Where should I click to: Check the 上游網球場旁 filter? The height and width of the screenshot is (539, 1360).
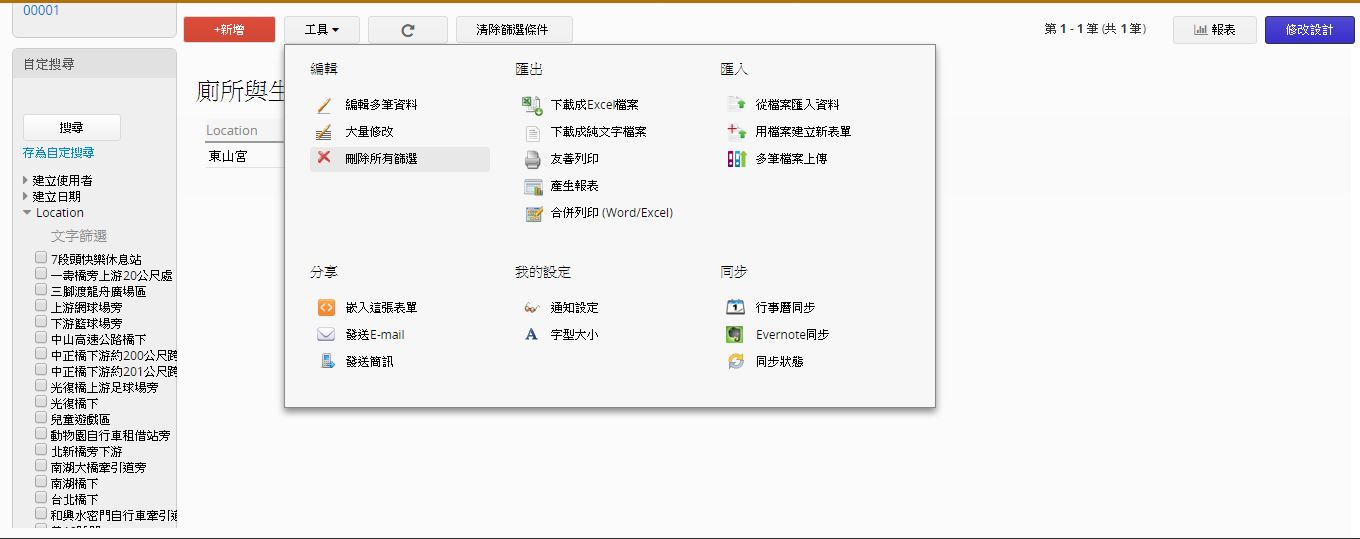point(41,306)
